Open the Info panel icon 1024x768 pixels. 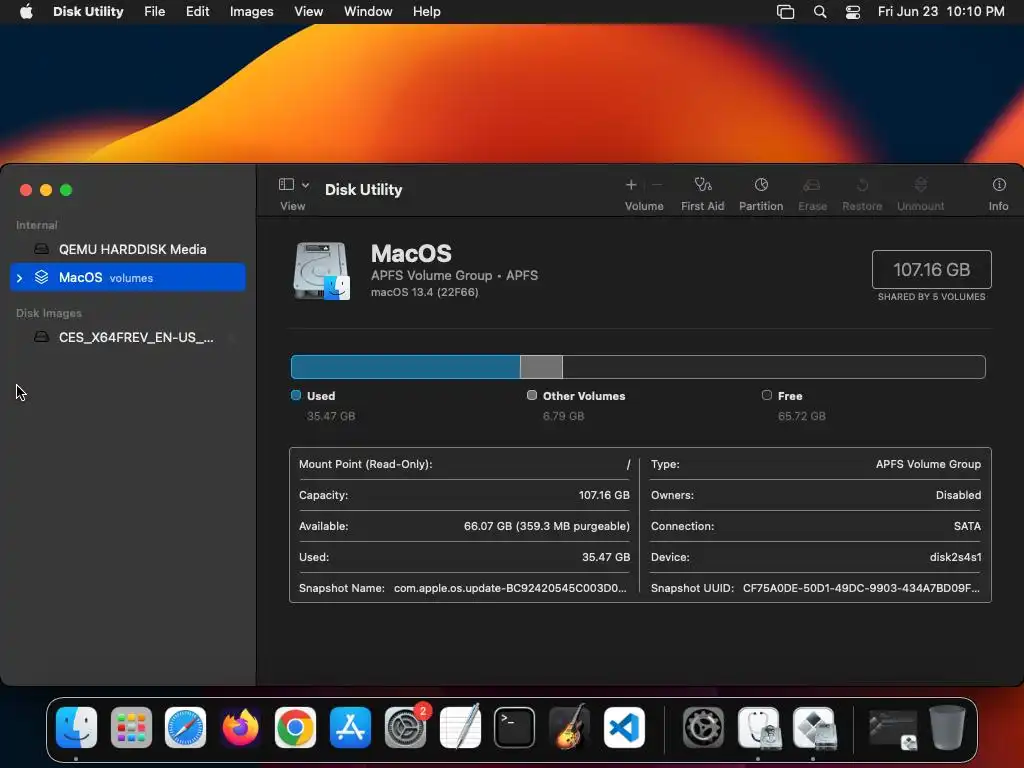[999, 185]
